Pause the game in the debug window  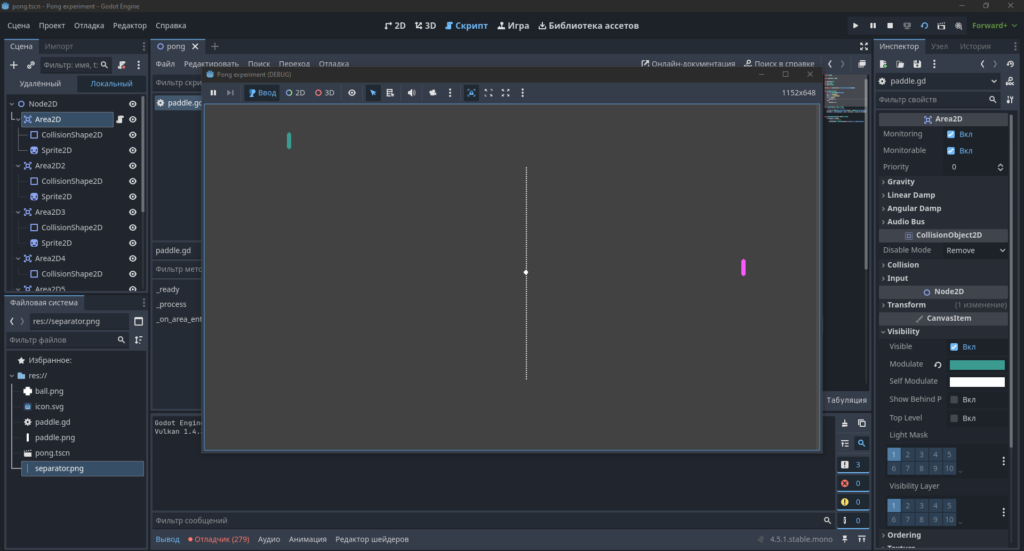[x=213, y=93]
